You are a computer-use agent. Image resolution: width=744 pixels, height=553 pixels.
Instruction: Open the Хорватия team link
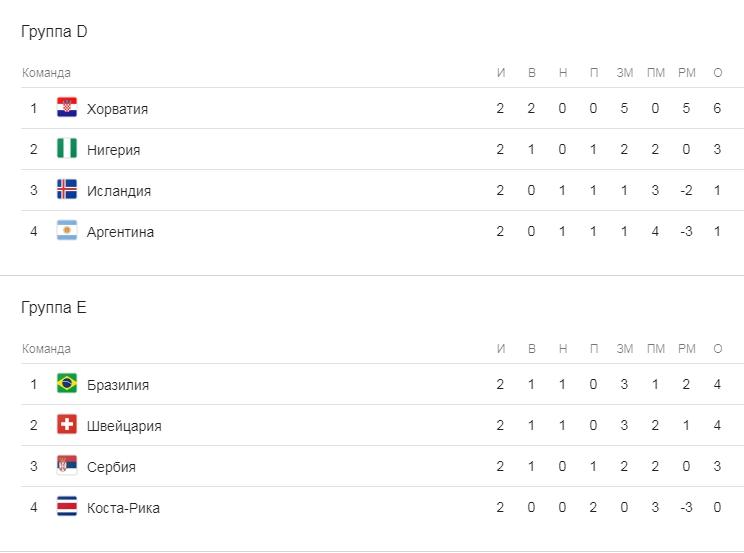pos(117,109)
